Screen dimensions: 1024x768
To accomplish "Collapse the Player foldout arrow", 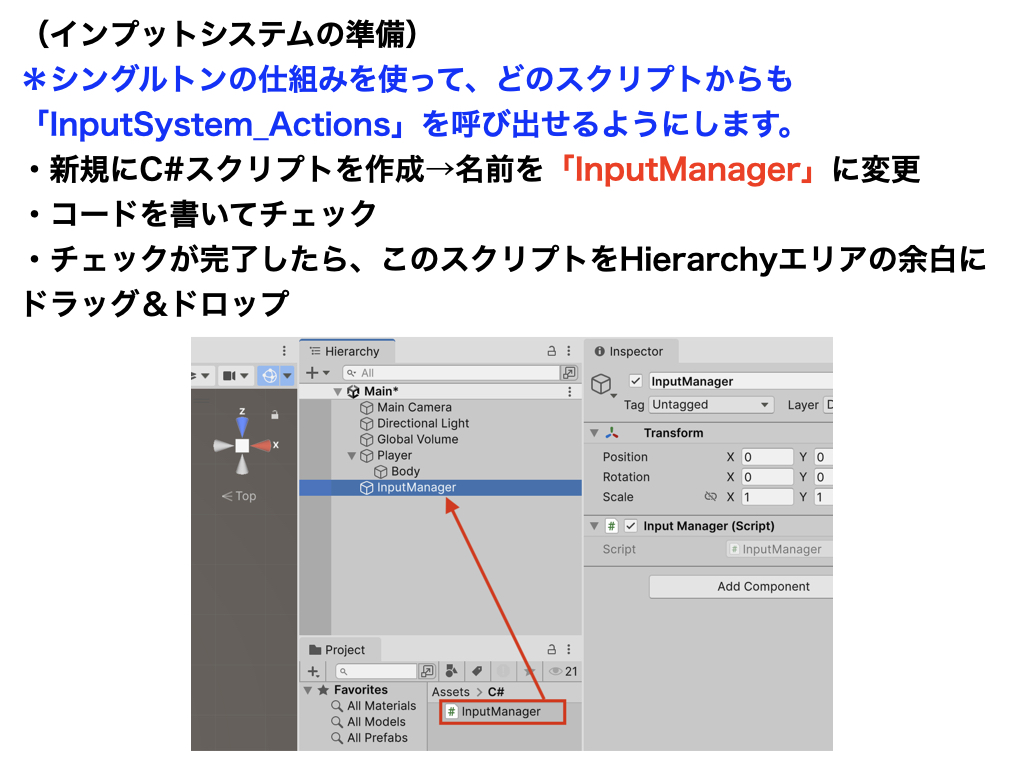I will point(351,456).
